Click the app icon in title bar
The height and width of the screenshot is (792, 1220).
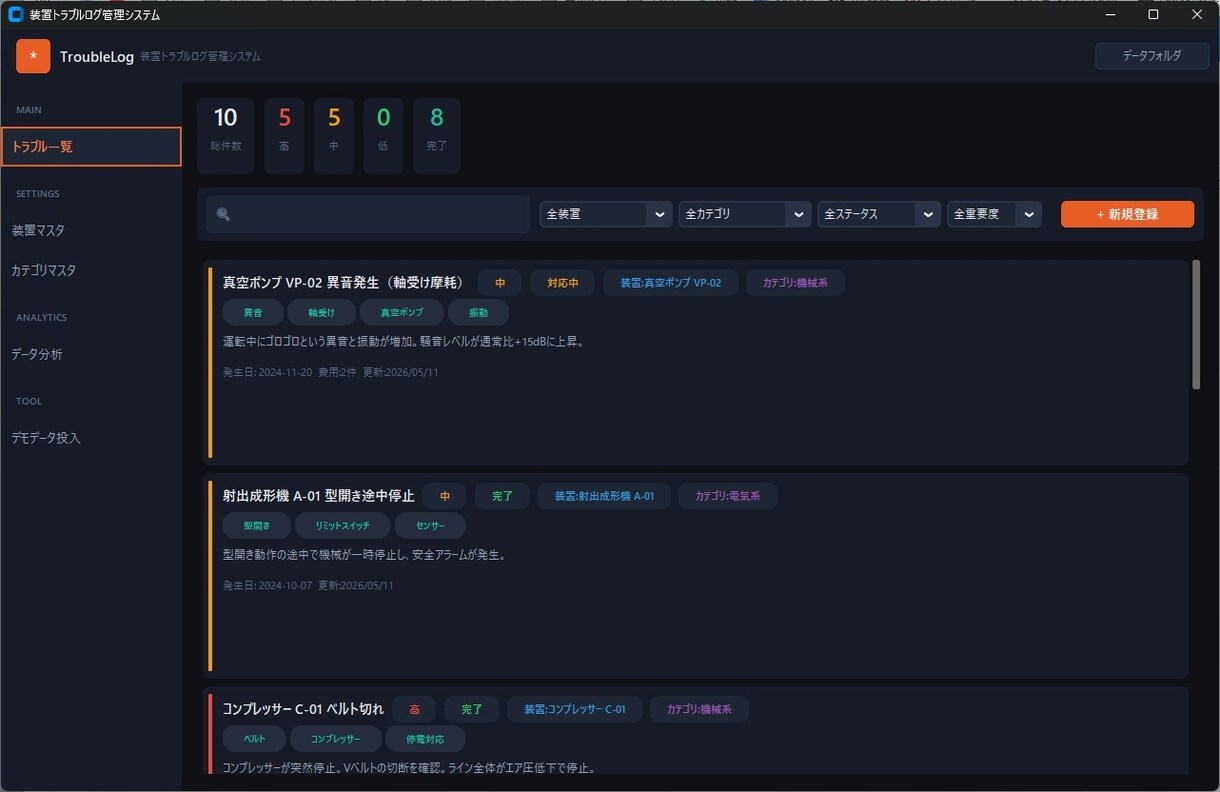pyautogui.click(x=16, y=15)
